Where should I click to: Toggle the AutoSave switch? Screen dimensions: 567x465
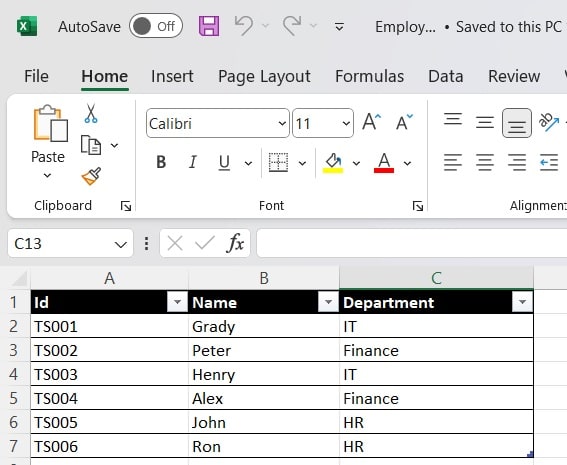[156, 26]
